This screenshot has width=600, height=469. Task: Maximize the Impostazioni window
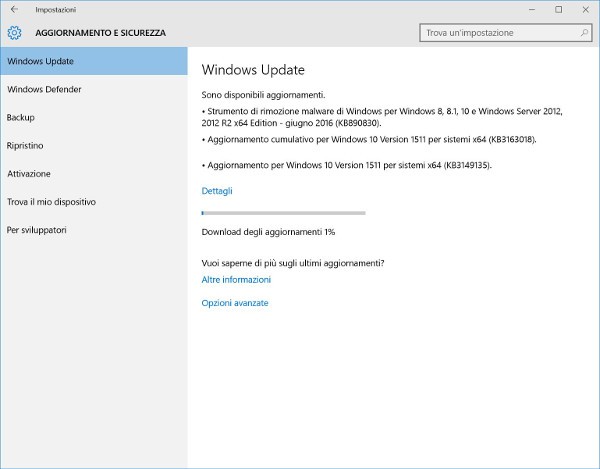click(x=559, y=10)
